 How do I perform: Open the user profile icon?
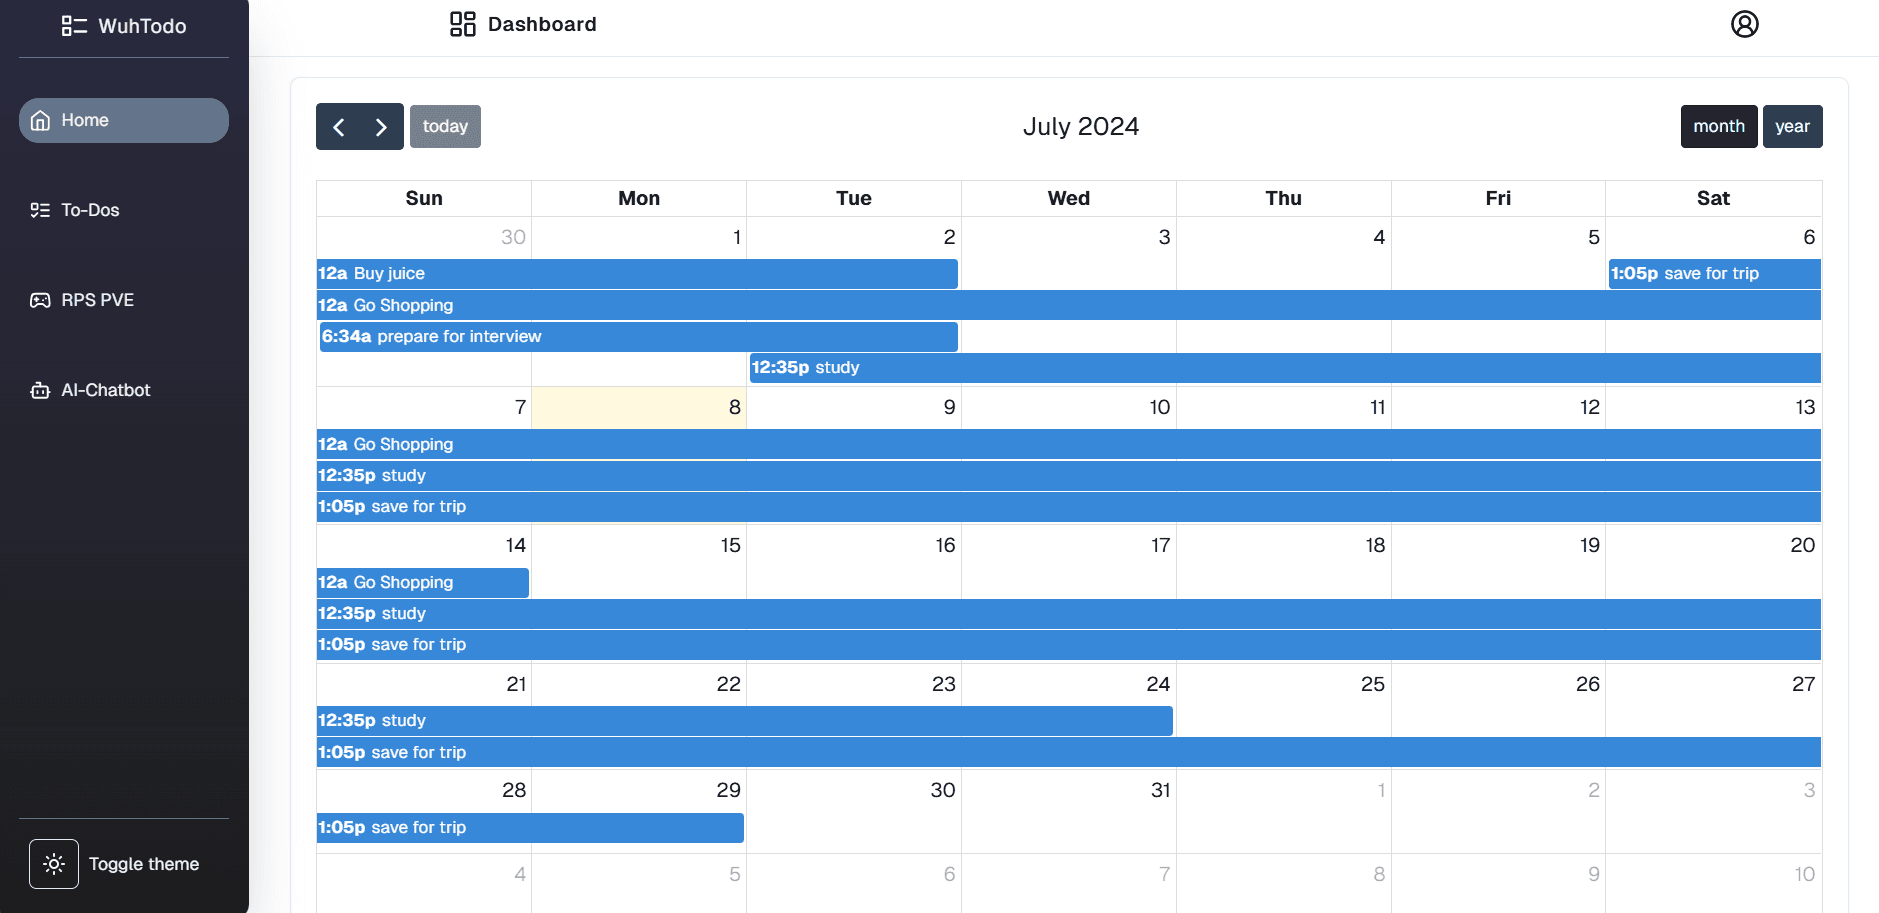tap(1744, 23)
